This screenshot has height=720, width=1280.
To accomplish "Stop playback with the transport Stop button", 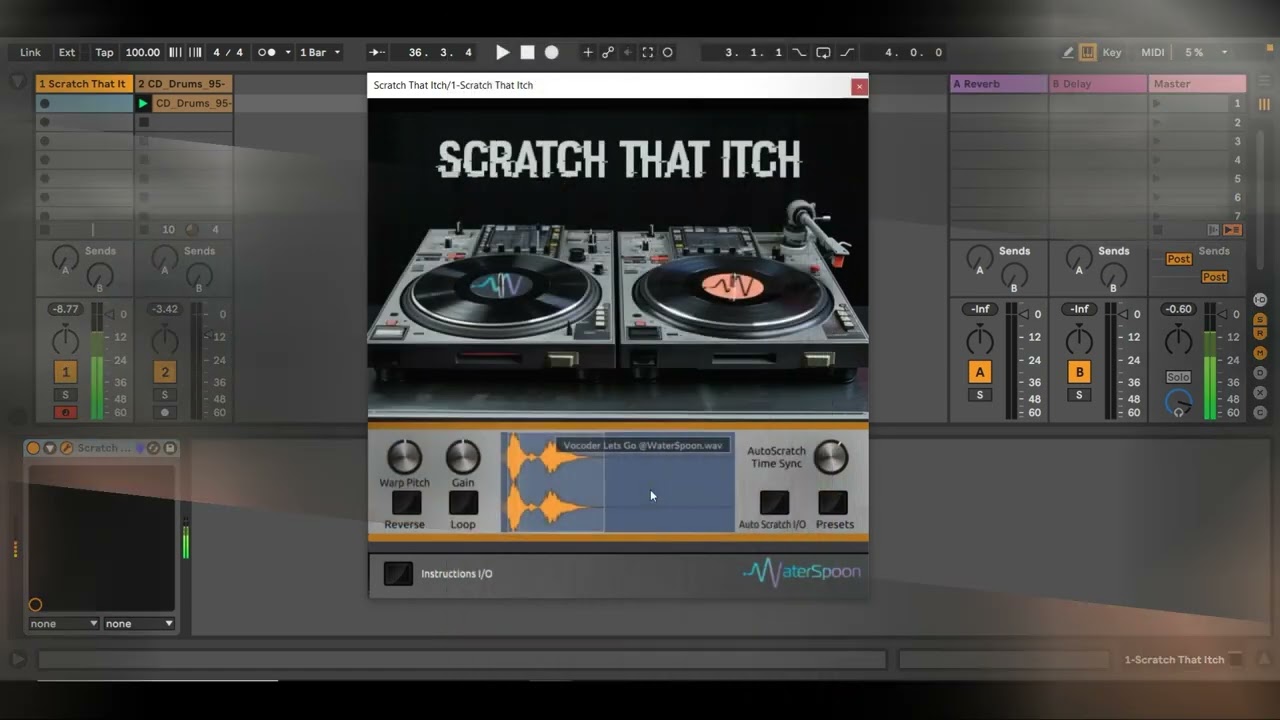I will [527, 52].
